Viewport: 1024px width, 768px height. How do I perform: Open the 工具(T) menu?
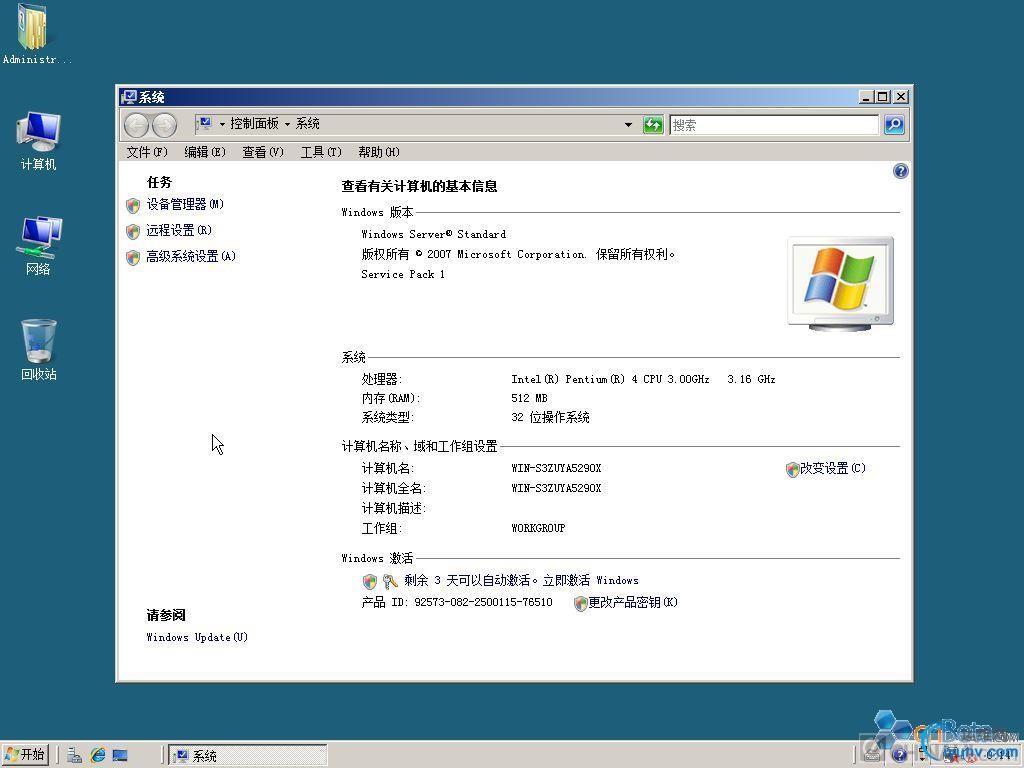point(321,152)
